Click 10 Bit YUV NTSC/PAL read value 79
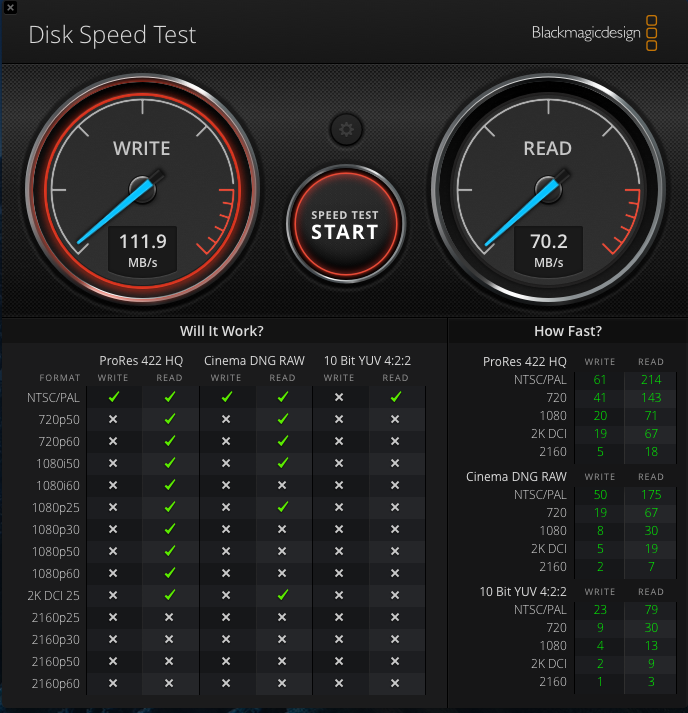 tap(651, 610)
